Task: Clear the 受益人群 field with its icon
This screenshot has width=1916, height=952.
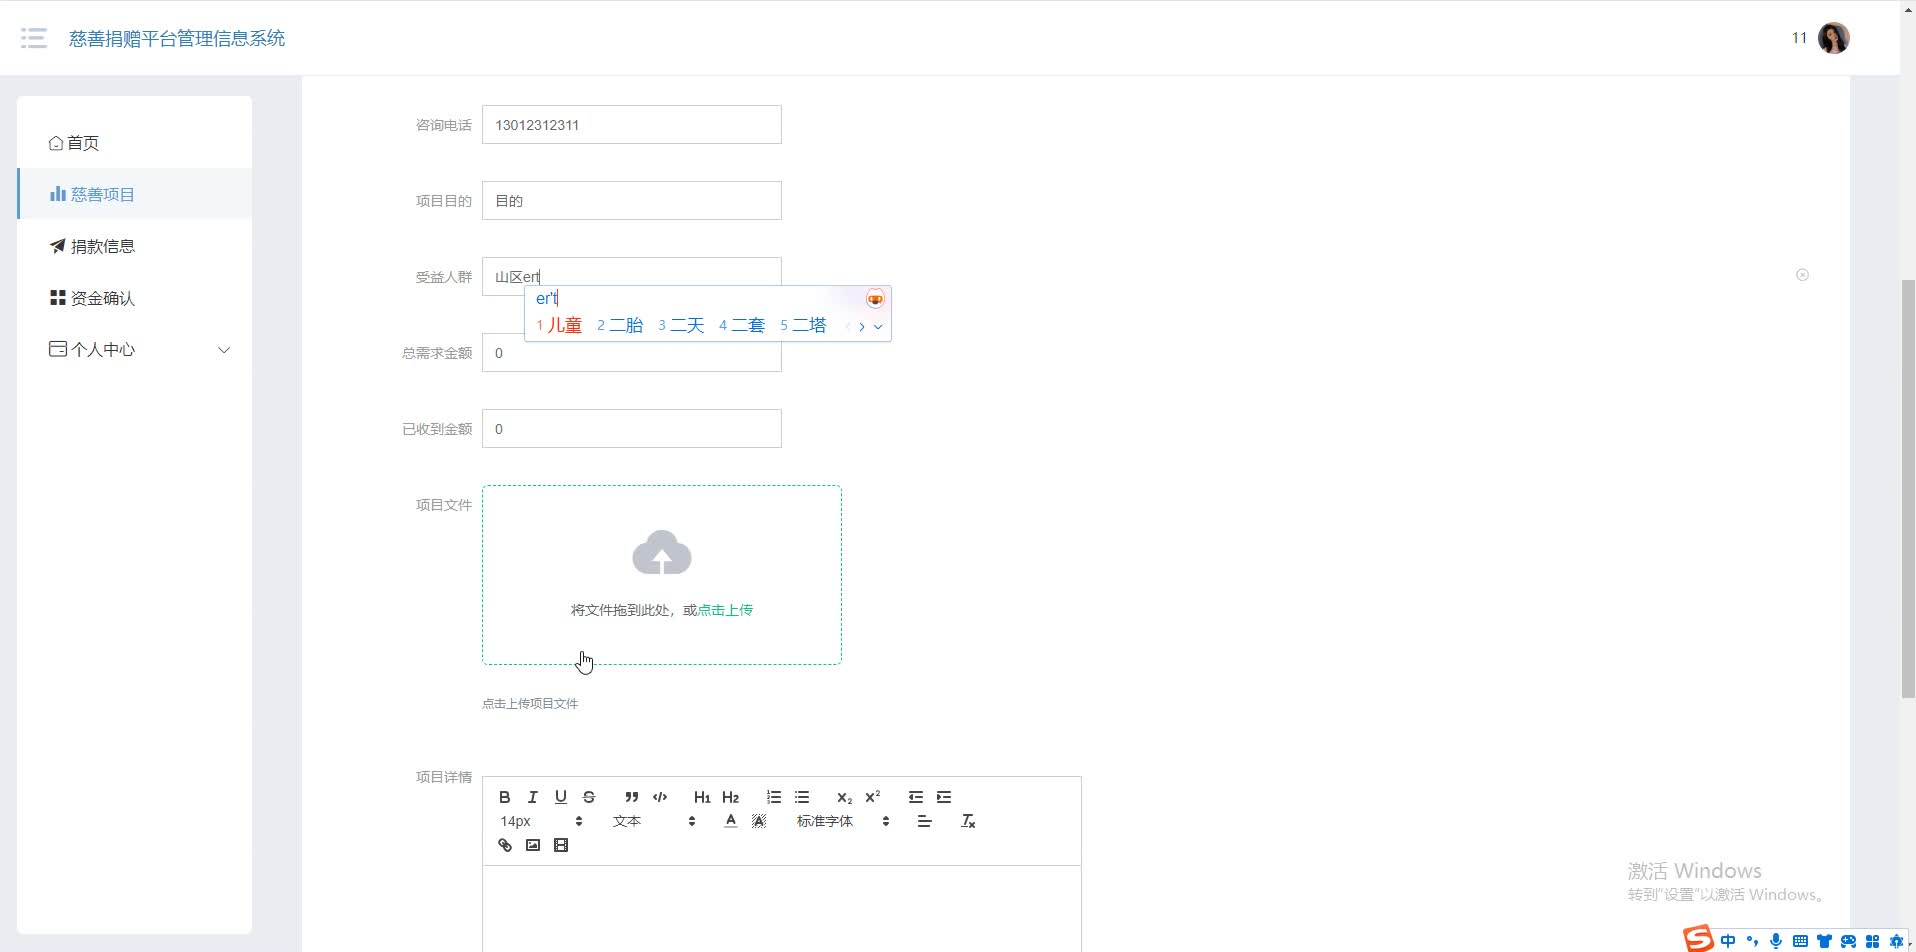Action: [x=1802, y=275]
